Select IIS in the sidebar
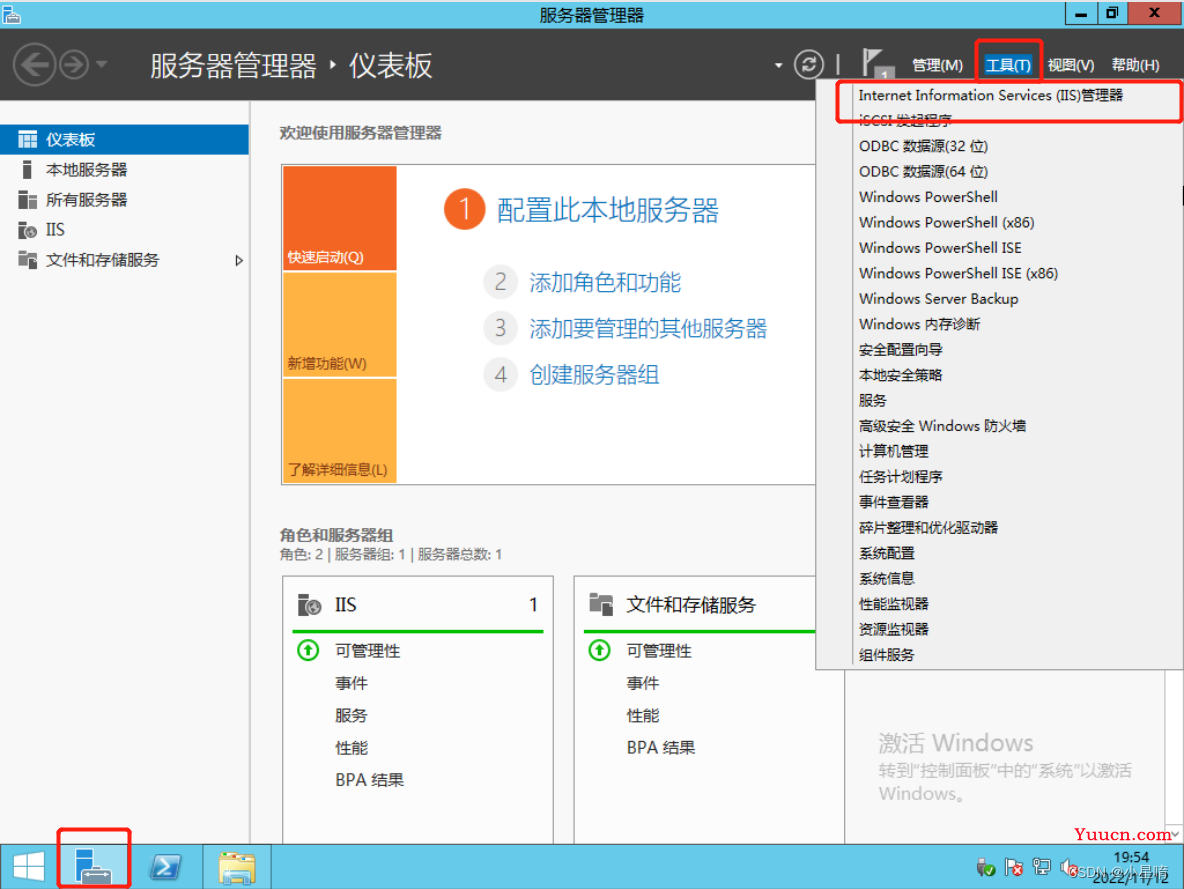This screenshot has width=1184, height=889. tap(125, 230)
